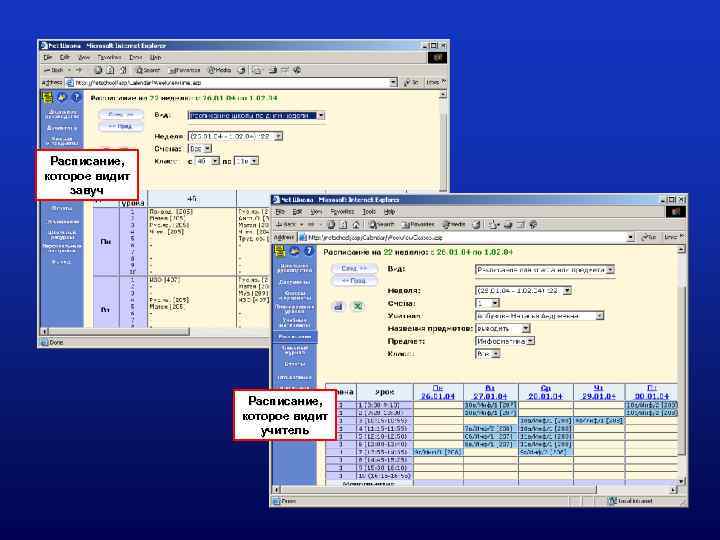
Task: Click the Excel export icon in teacher window
Action: 357,306
